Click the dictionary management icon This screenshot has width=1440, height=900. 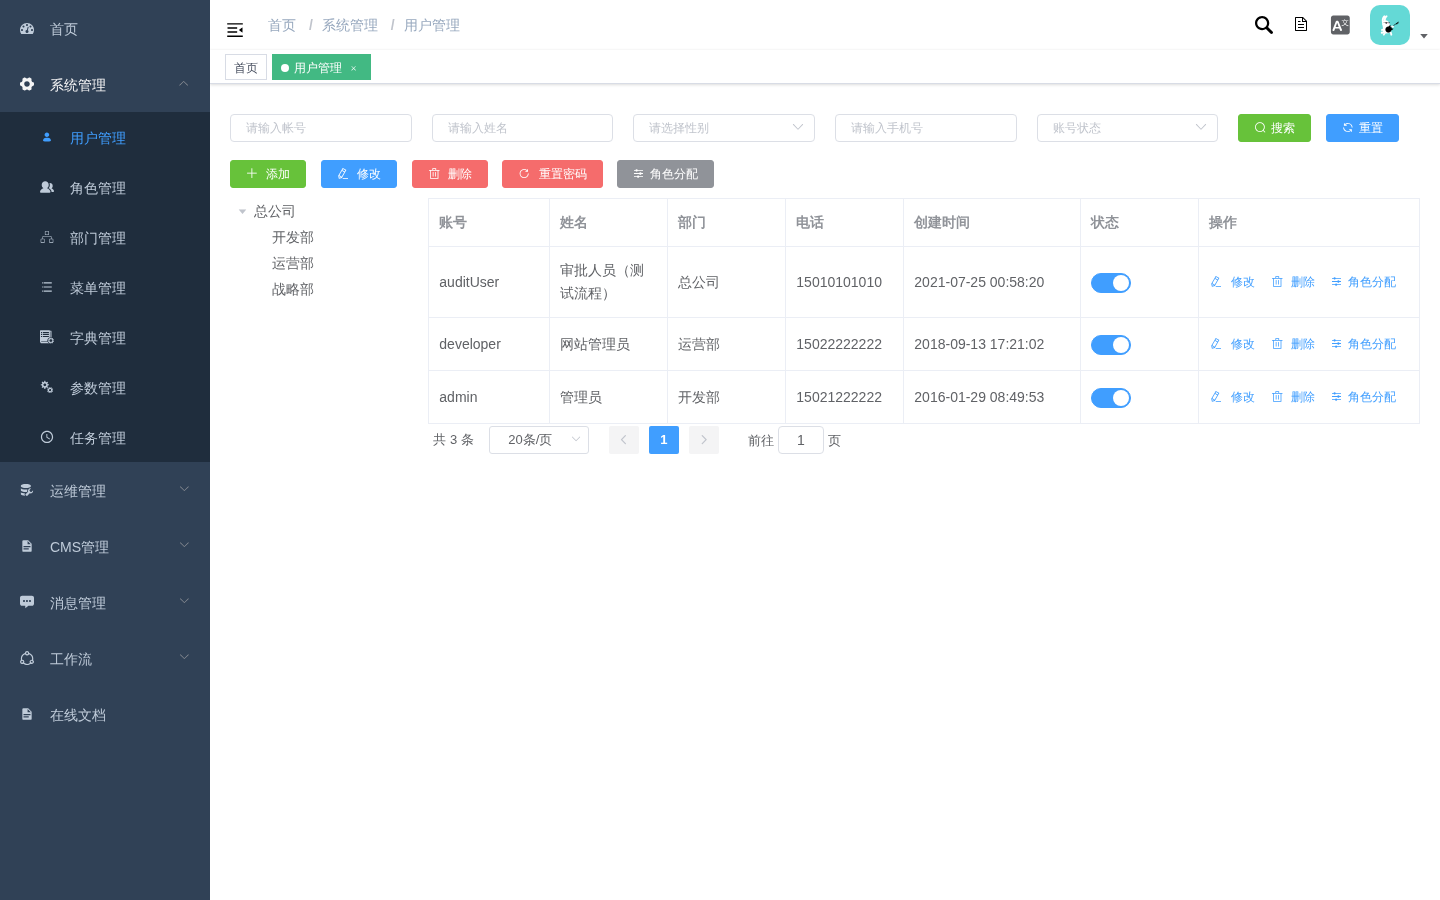coord(47,337)
